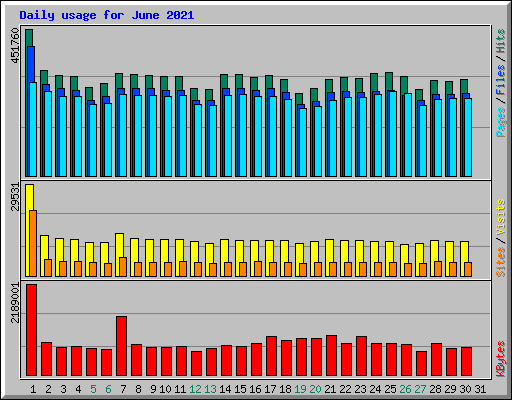This screenshot has height=400, width=512.
Task: Click the red KBytes bar for day 12
Action: 197,363
